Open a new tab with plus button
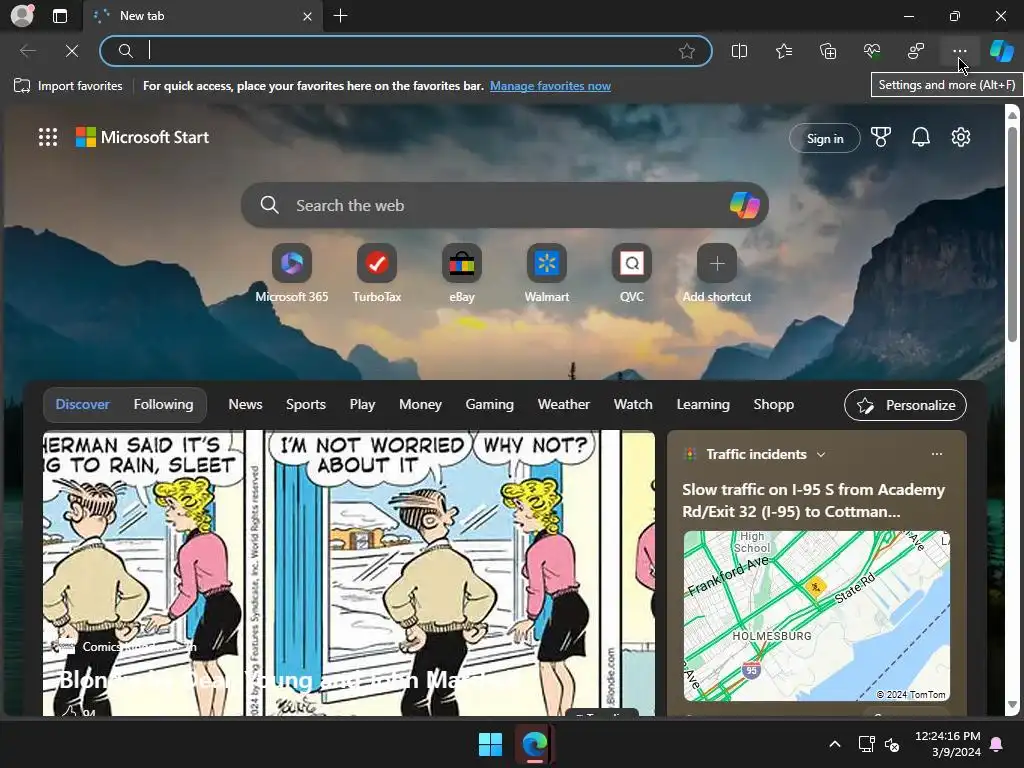 point(340,16)
